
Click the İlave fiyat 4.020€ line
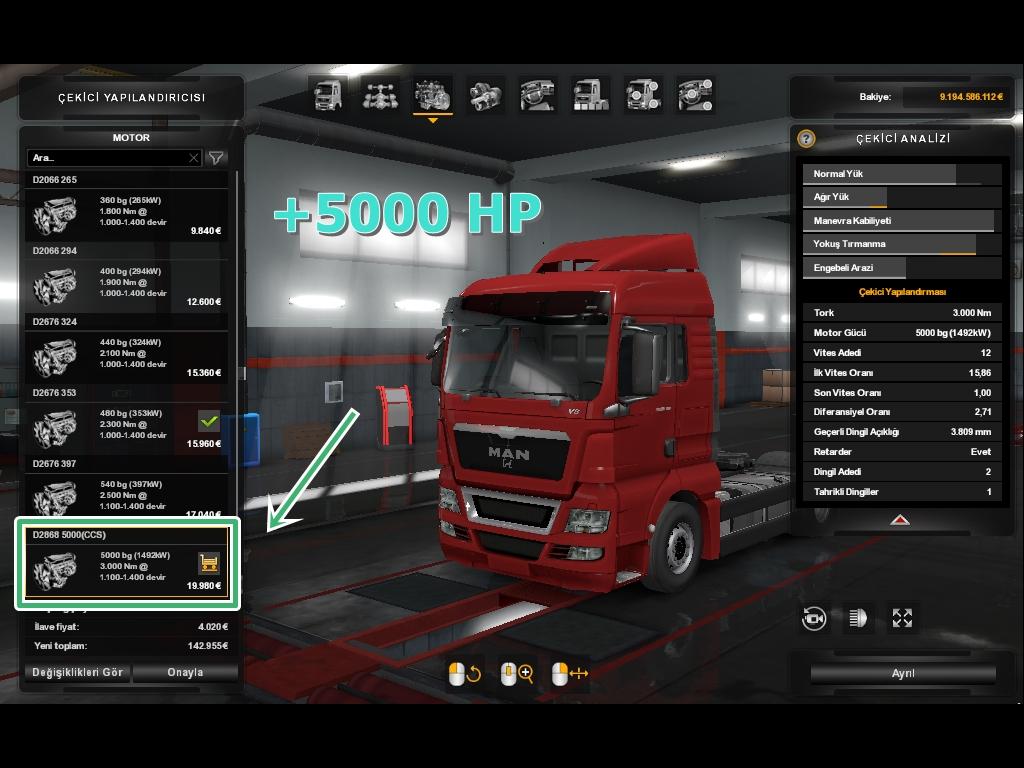pos(131,627)
